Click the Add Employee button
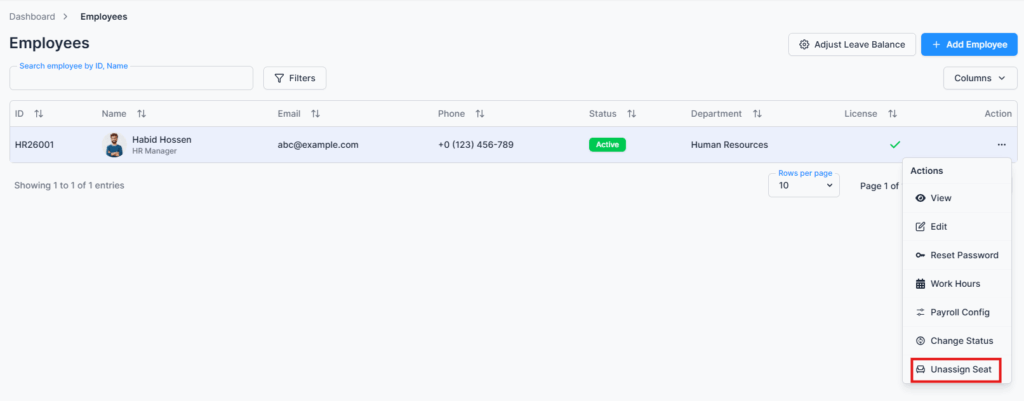 (968, 44)
